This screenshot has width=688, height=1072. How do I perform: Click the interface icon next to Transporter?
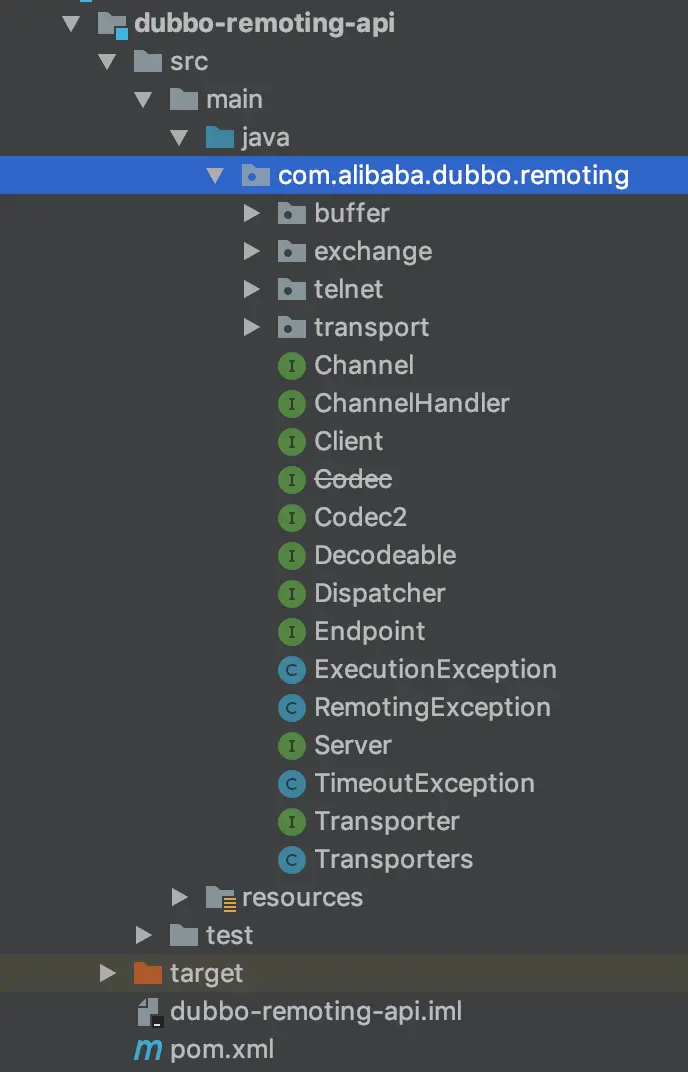pos(291,821)
